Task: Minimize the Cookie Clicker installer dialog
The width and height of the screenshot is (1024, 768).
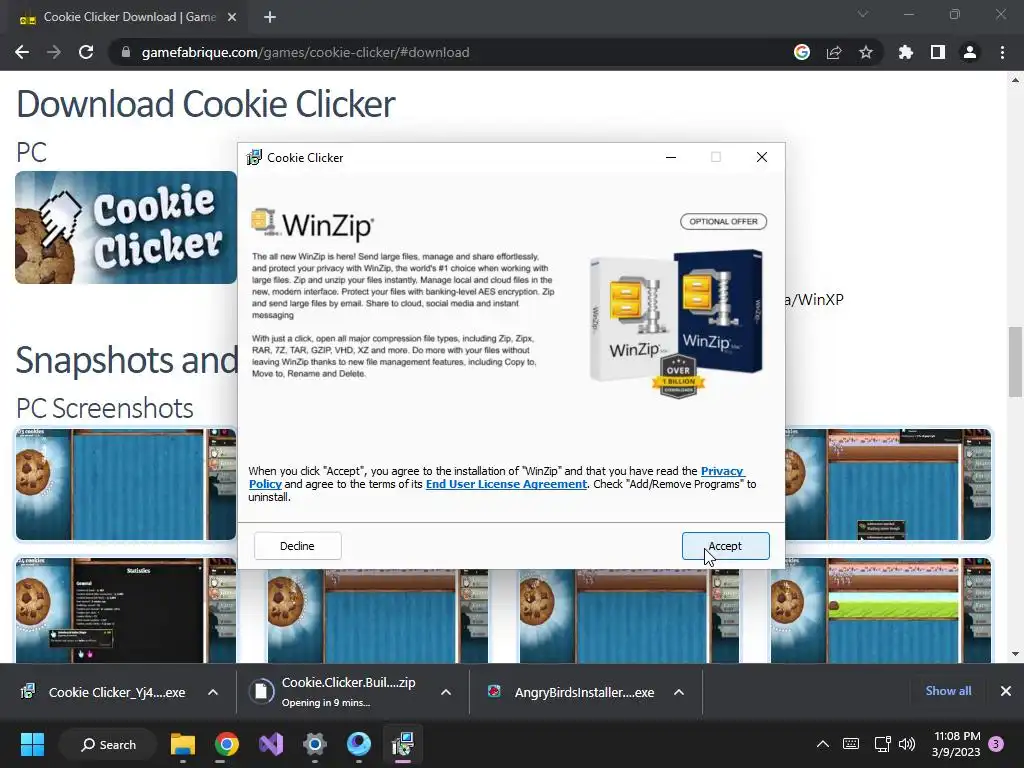Action: [671, 157]
